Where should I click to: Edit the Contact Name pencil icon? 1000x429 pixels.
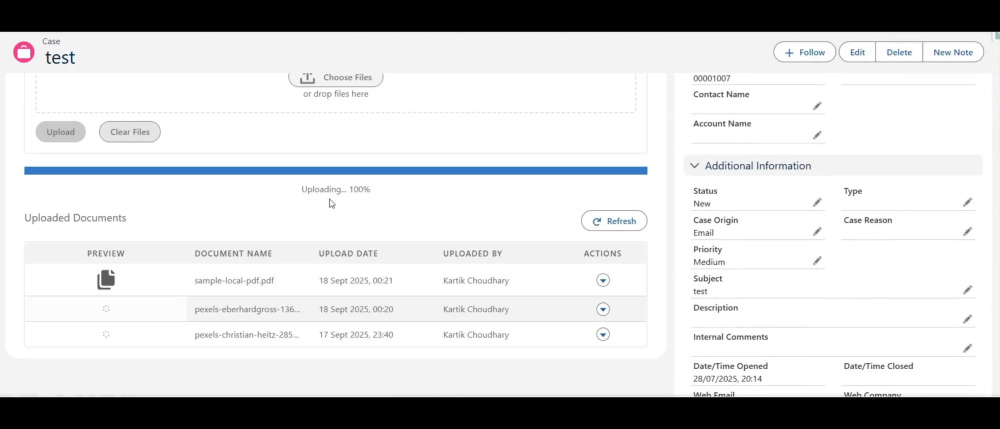pos(817,106)
